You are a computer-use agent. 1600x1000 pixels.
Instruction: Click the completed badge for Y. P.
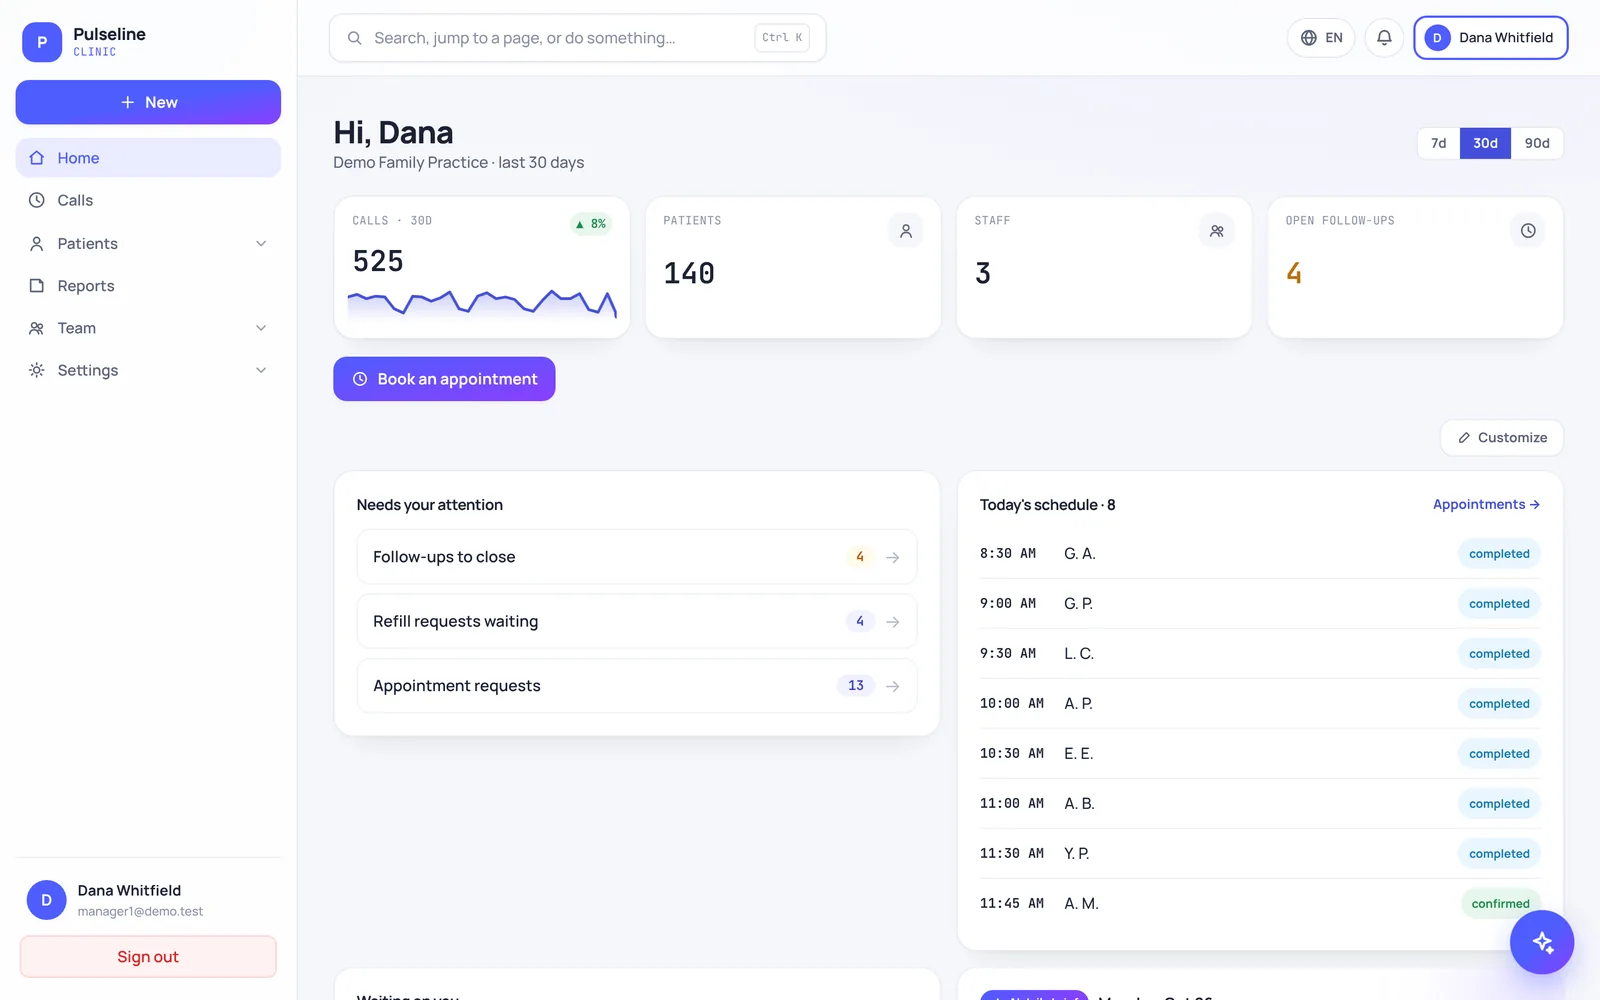[x=1499, y=853]
